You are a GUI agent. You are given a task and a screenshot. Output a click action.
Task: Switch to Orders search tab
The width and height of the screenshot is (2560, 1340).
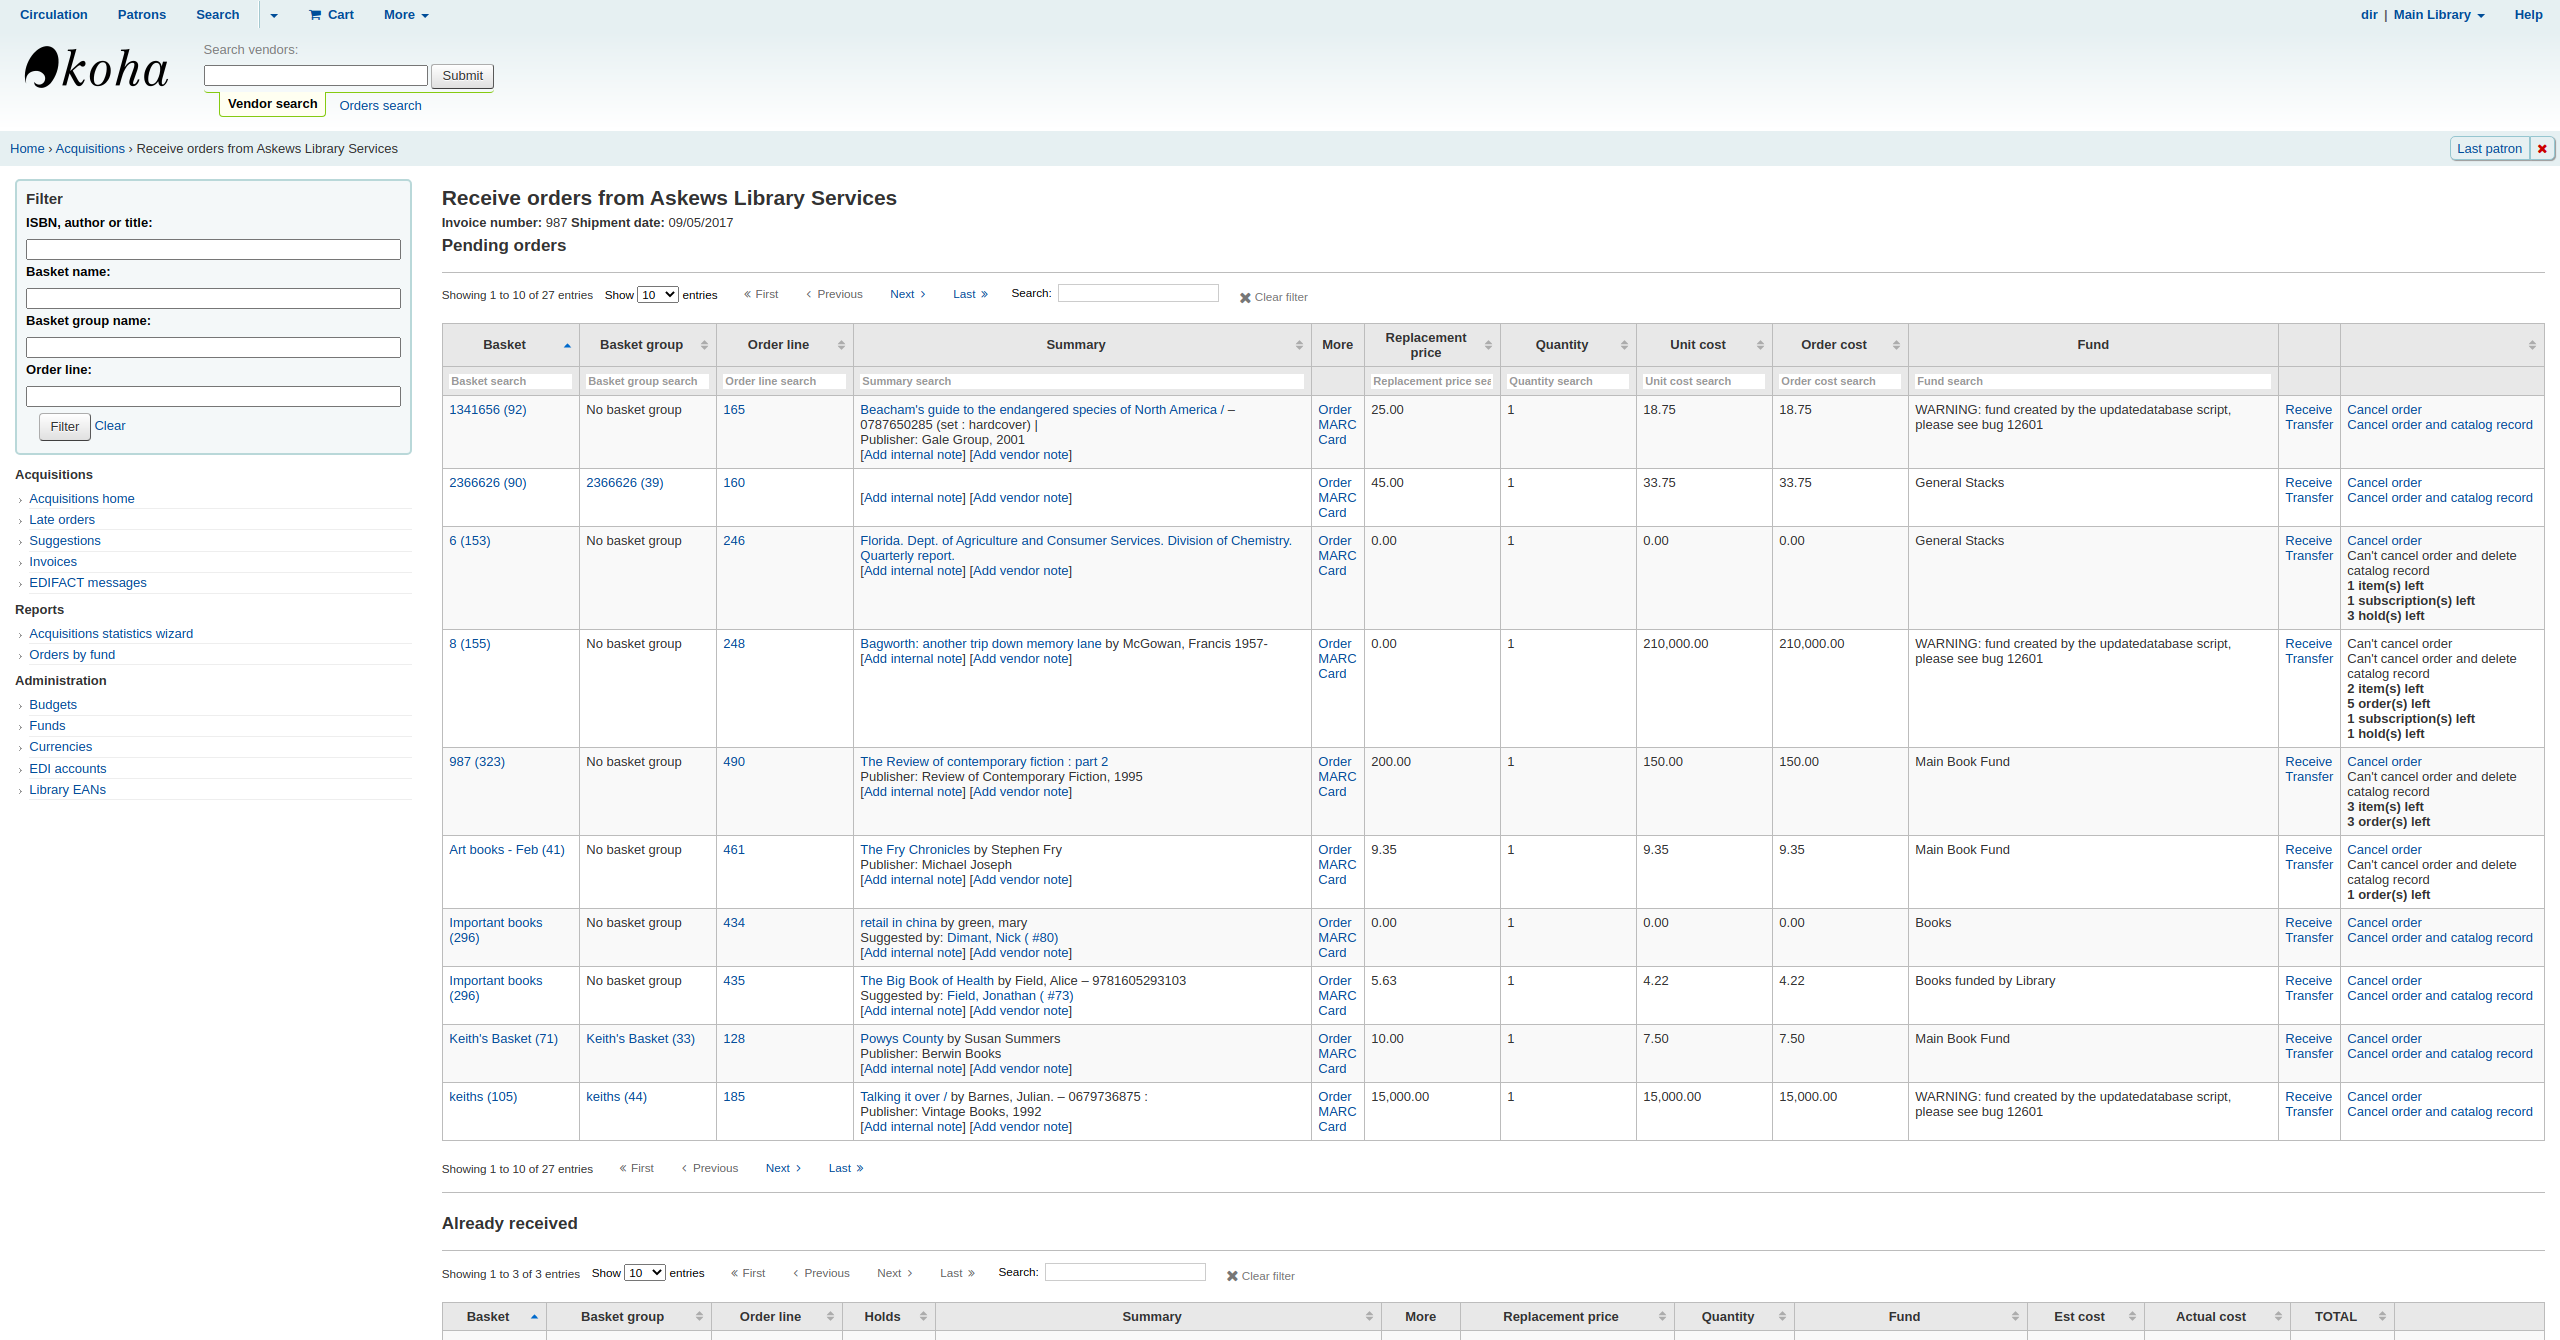point(380,106)
